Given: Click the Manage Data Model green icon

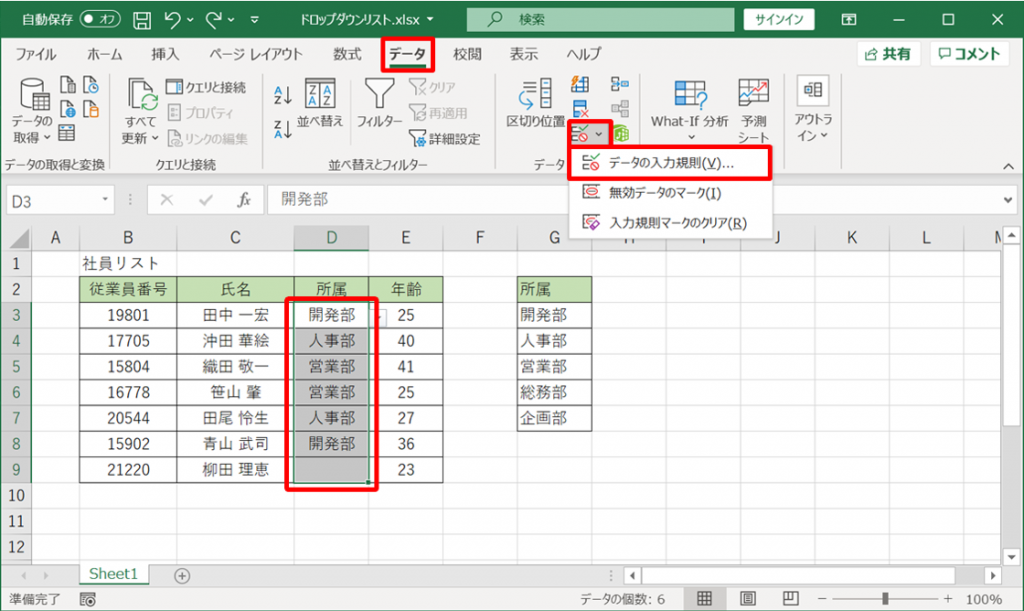Looking at the screenshot, I should click(620, 134).
